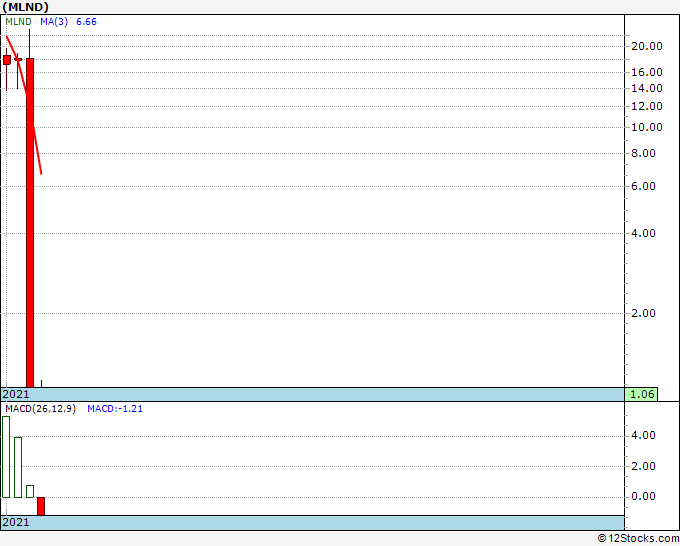Click the 0.00 label on MACD axis
This screenshot has height=546, width=680.
click(643, 497)
